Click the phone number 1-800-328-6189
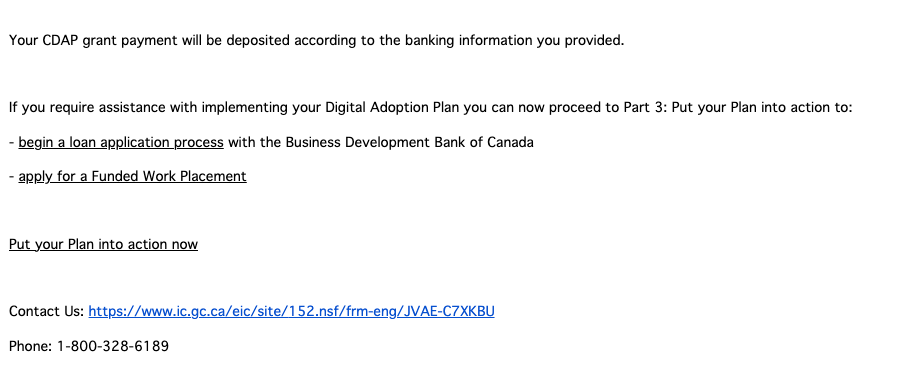 click(x=113, y=346)
